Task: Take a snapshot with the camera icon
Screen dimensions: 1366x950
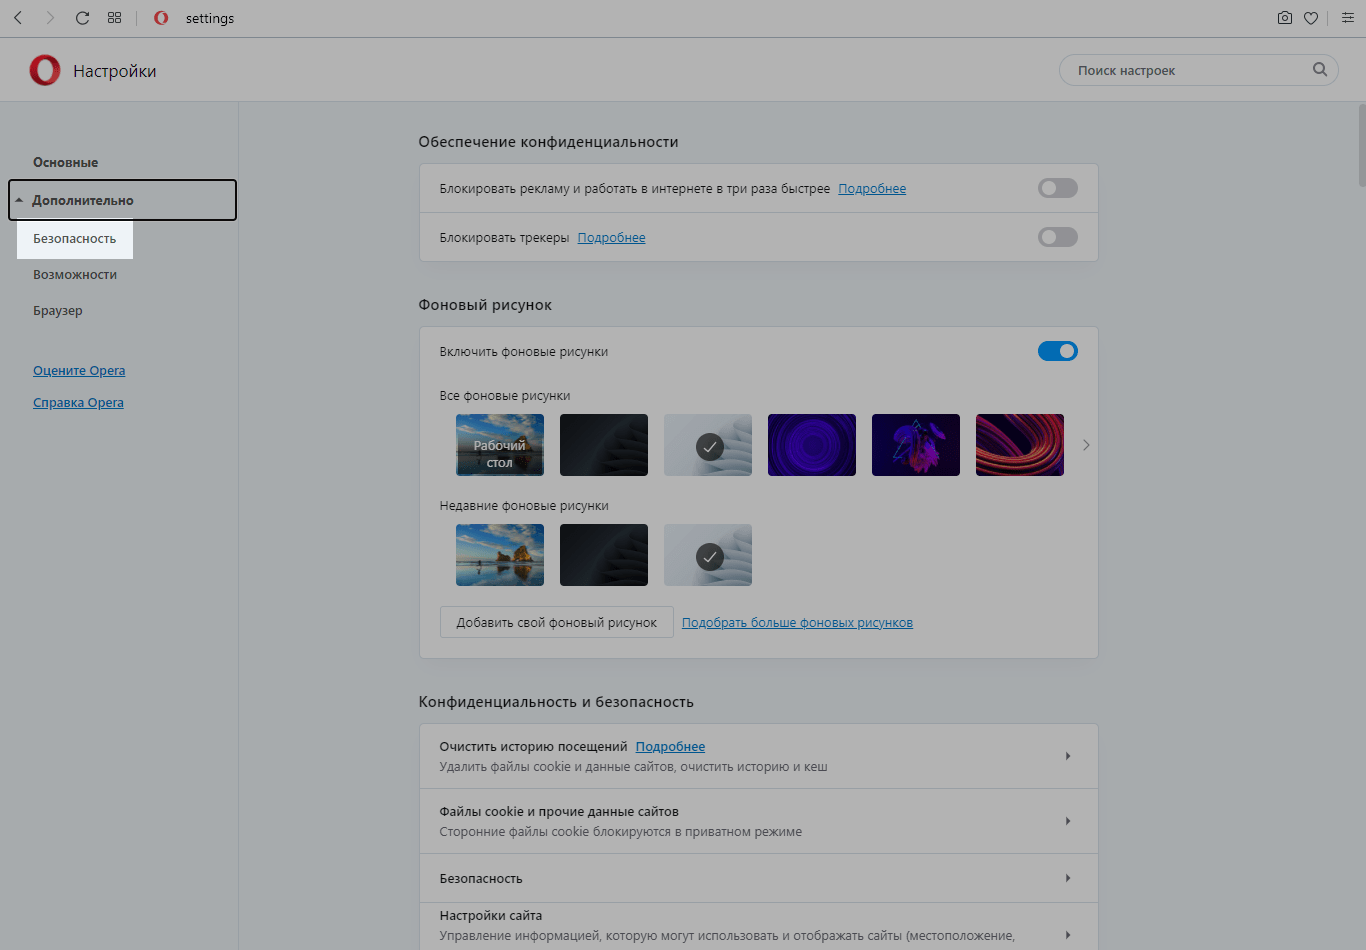Action: (x=1285, y=18)
